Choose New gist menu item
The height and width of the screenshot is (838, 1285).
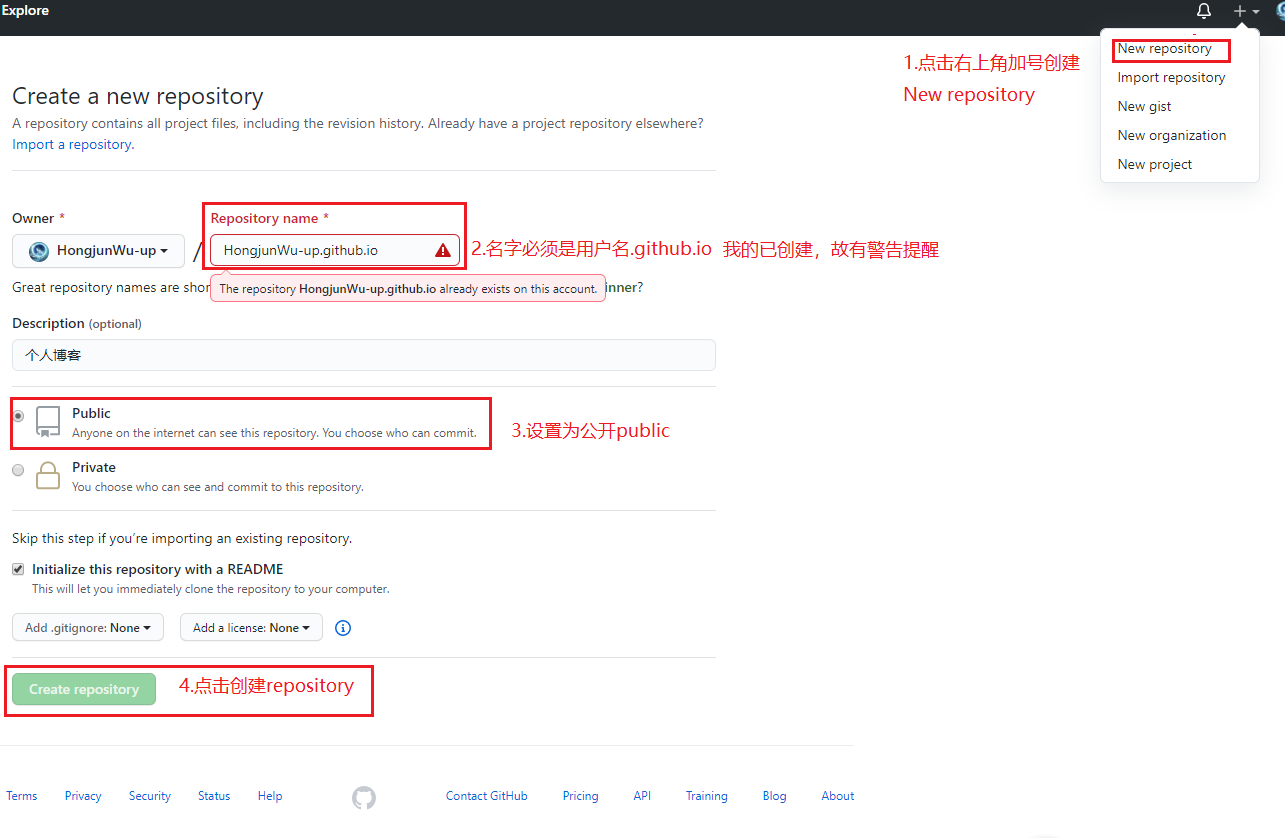(1144, 106)
